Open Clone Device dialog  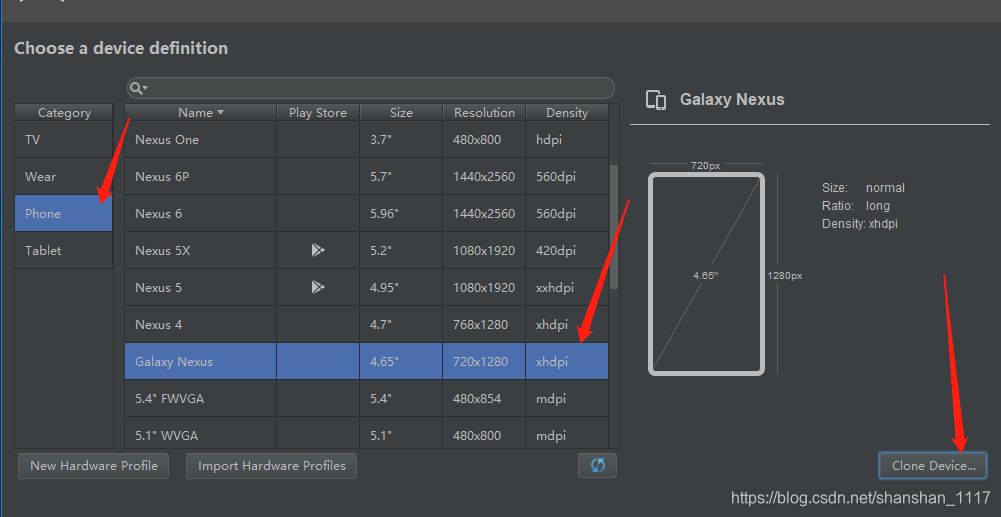[x=933, y=465]
